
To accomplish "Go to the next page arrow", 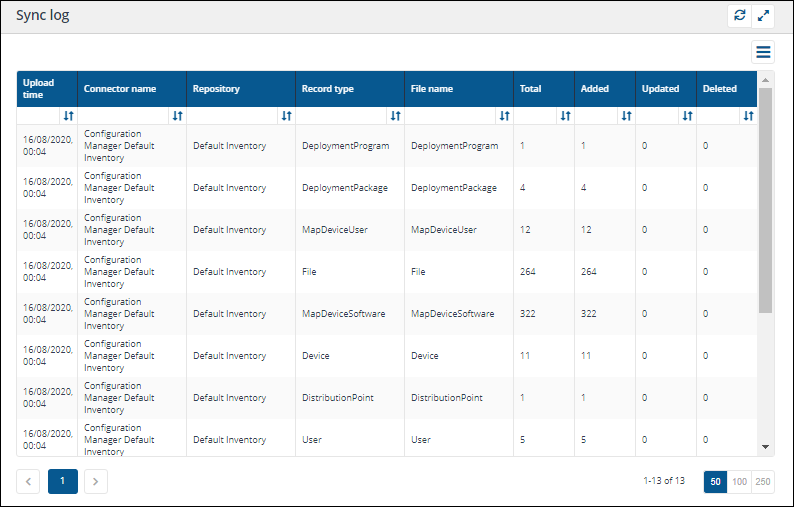I will tap(95, 481).
